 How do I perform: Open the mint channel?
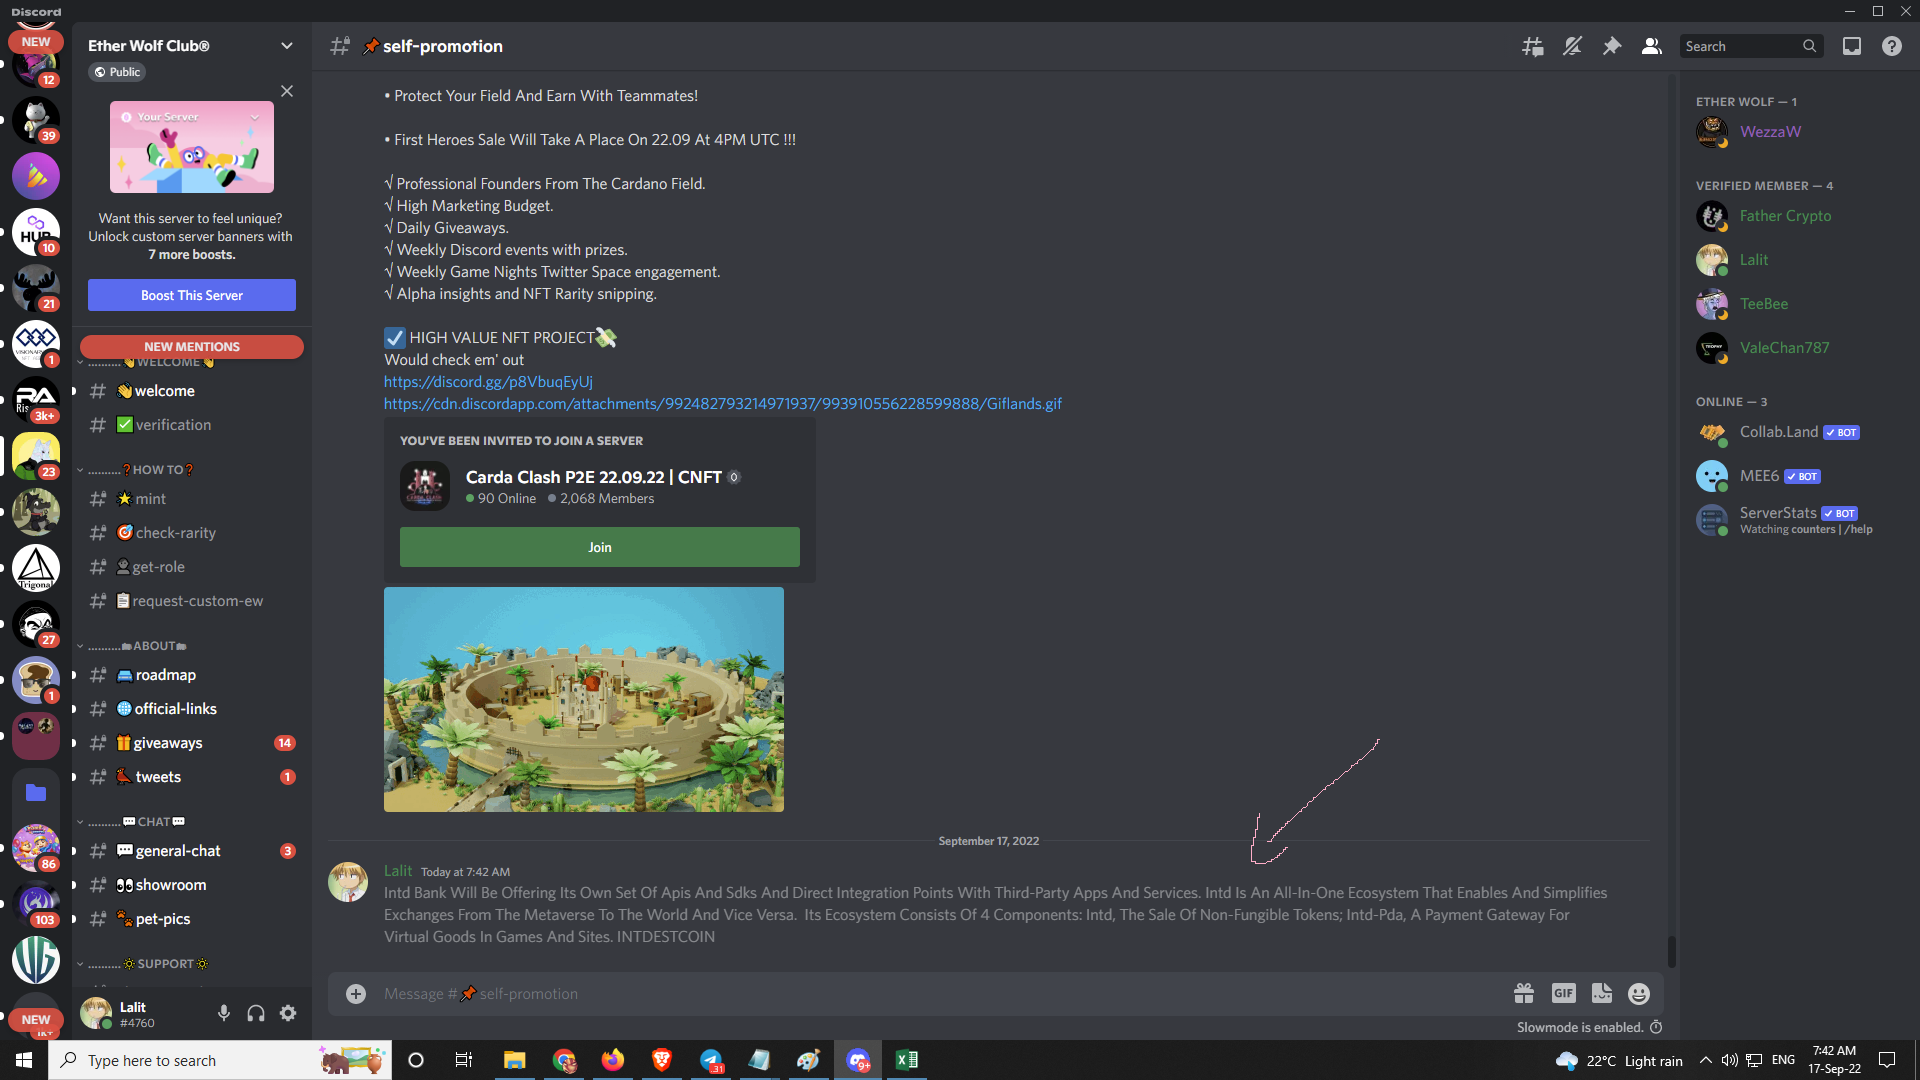[190, 499]
